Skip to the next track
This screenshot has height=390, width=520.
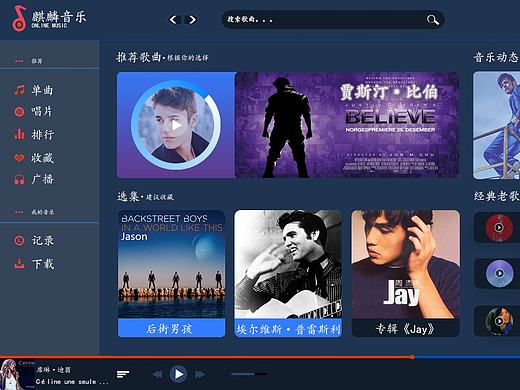coord(200,374)
